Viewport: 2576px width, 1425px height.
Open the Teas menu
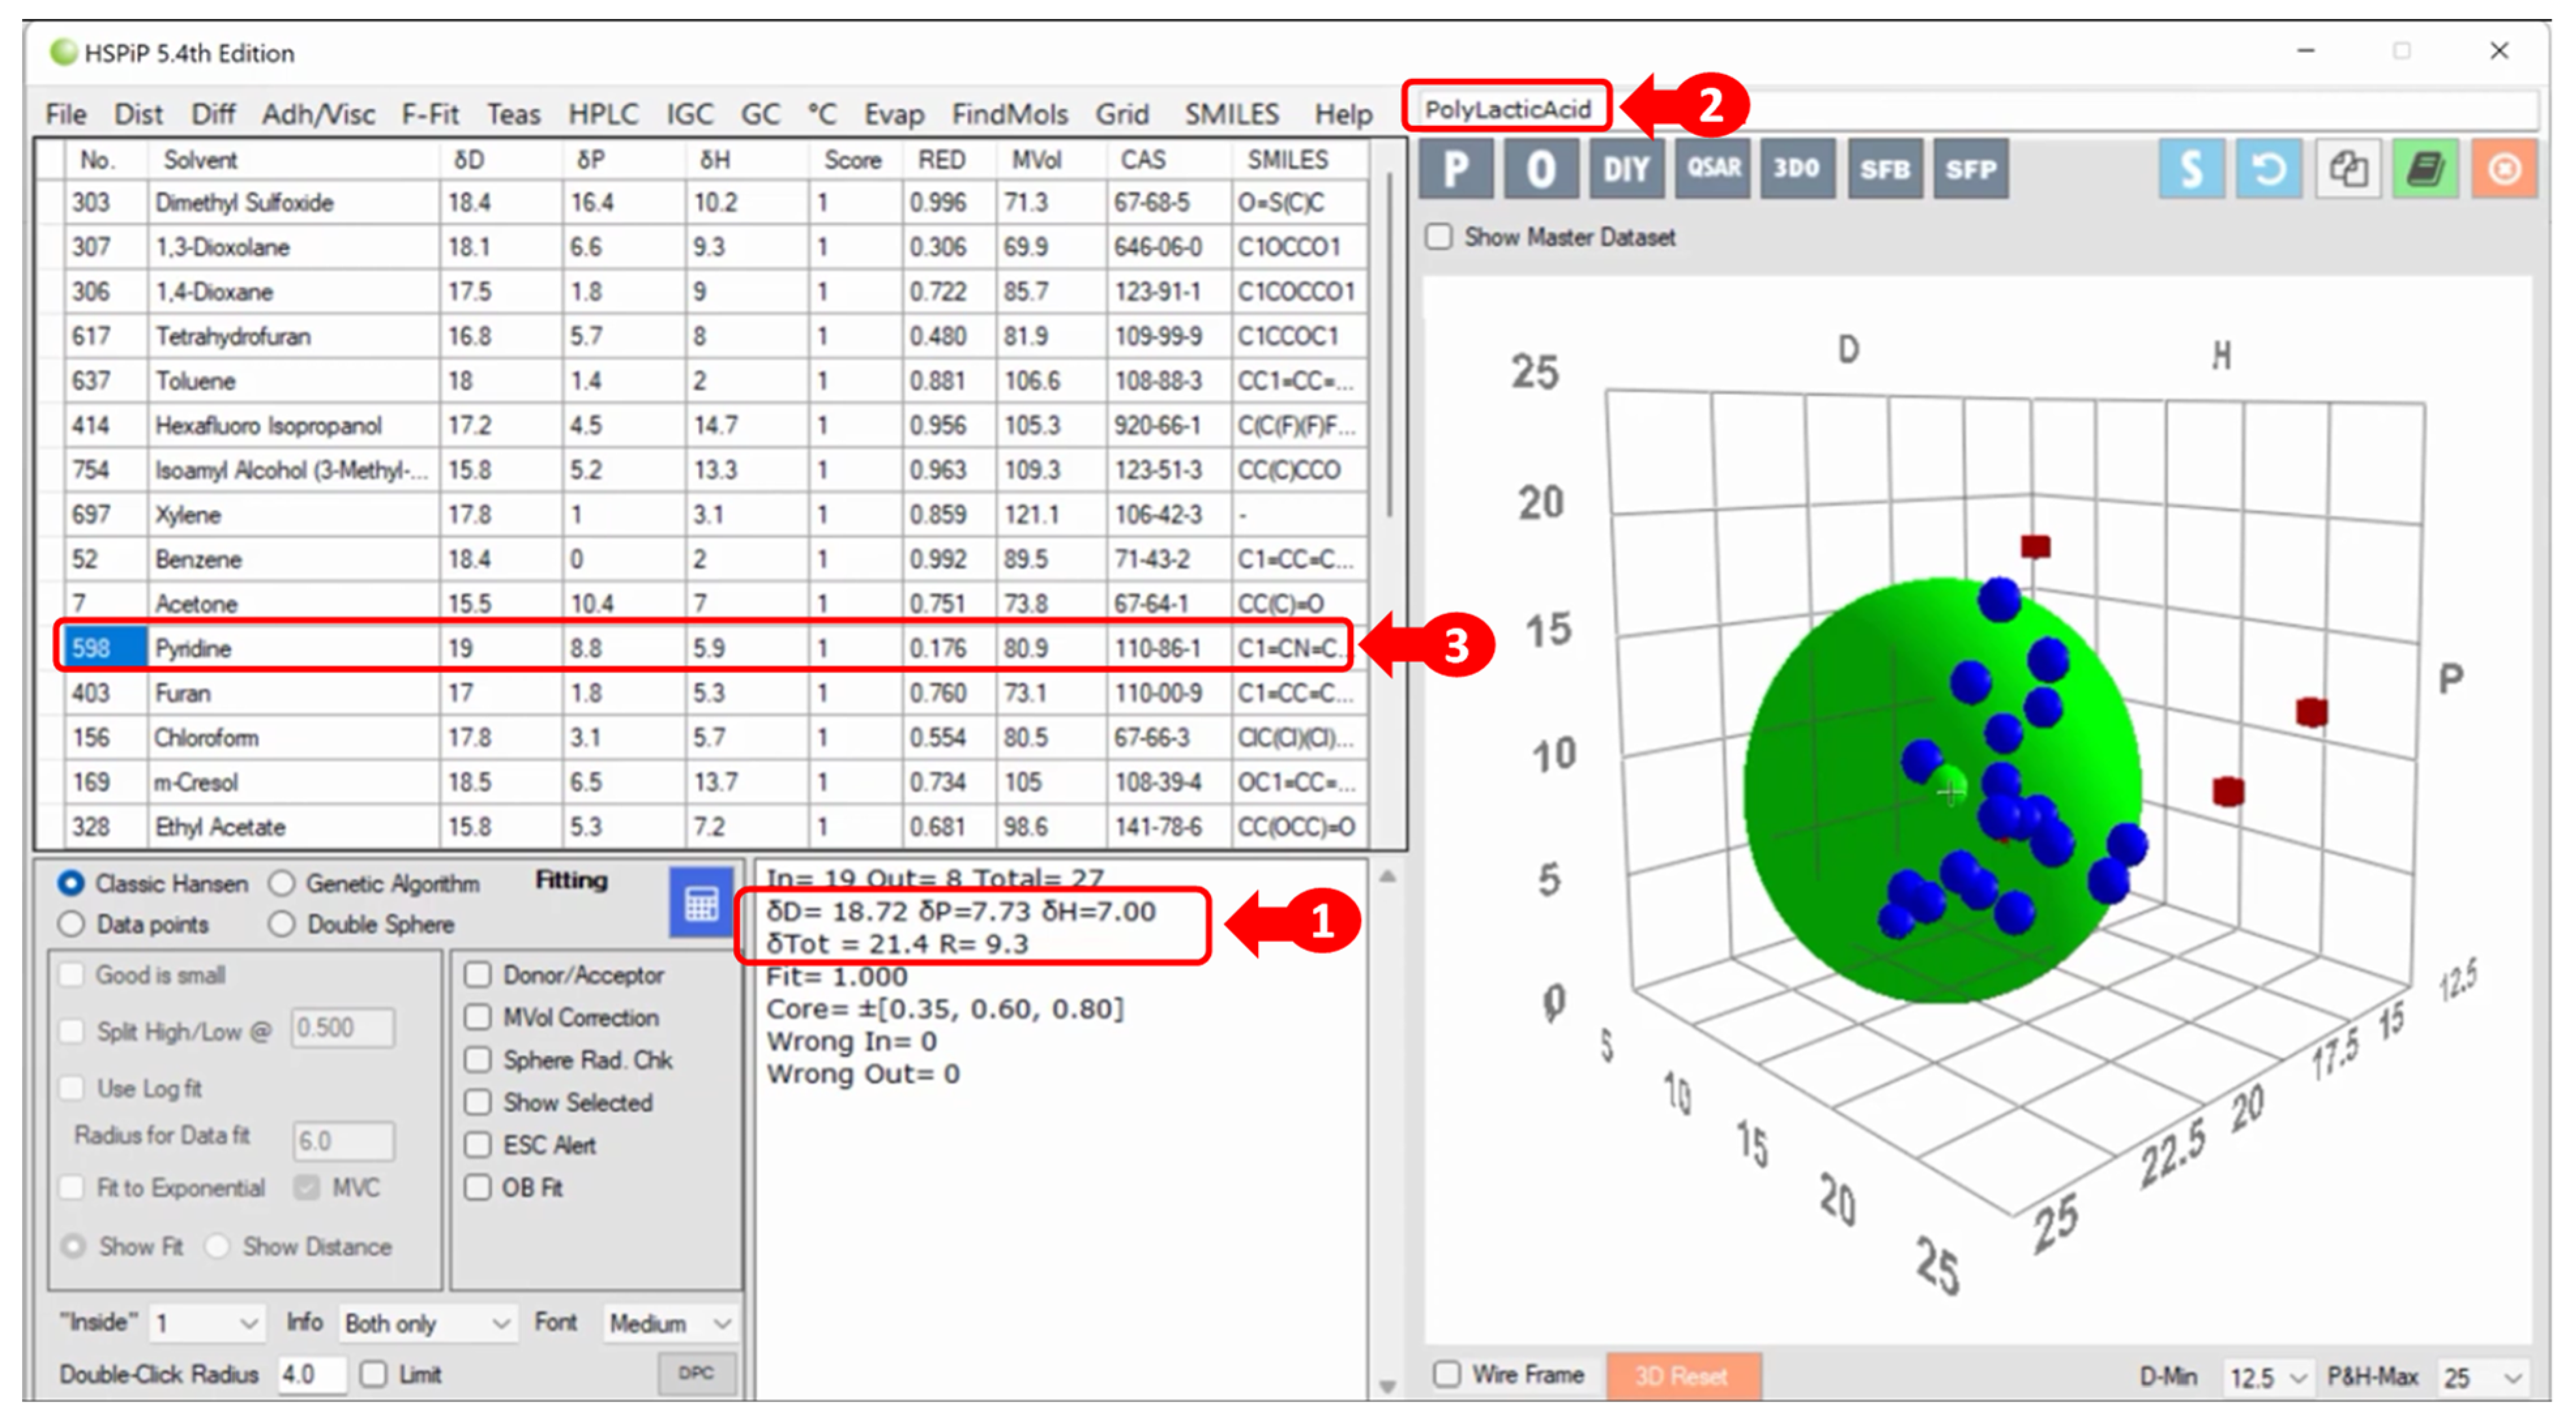[513, 115]
